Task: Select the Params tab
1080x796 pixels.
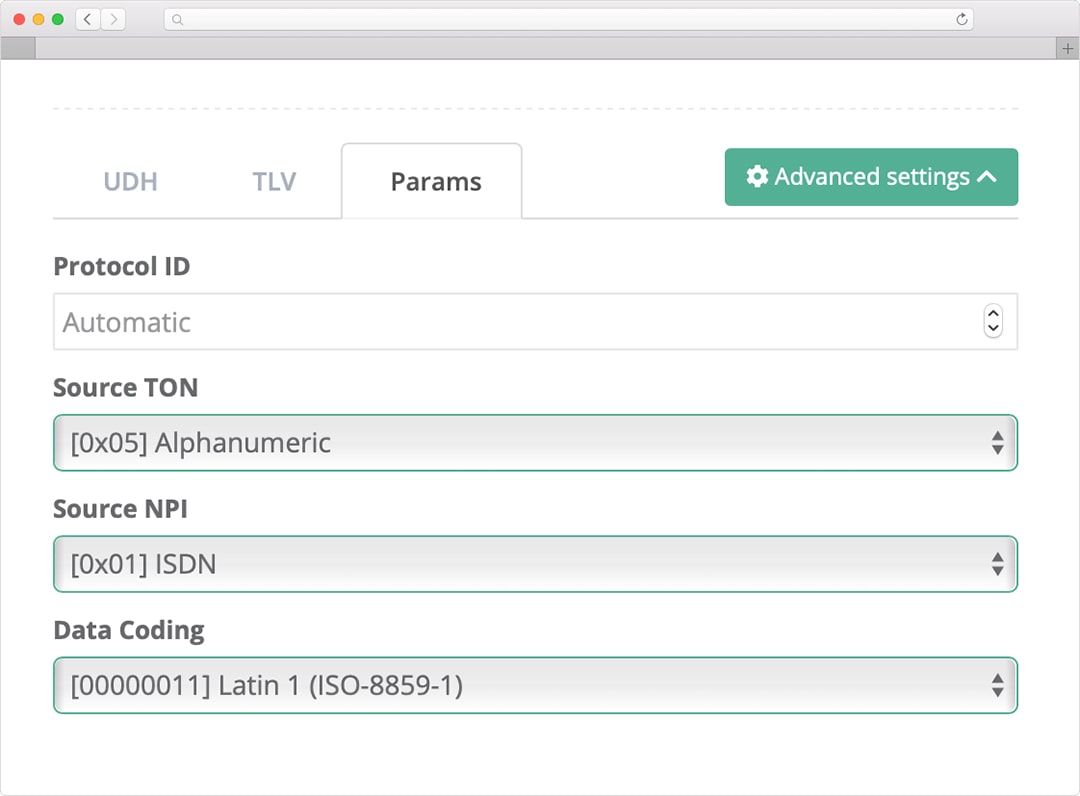Action: tap(432, 181)
